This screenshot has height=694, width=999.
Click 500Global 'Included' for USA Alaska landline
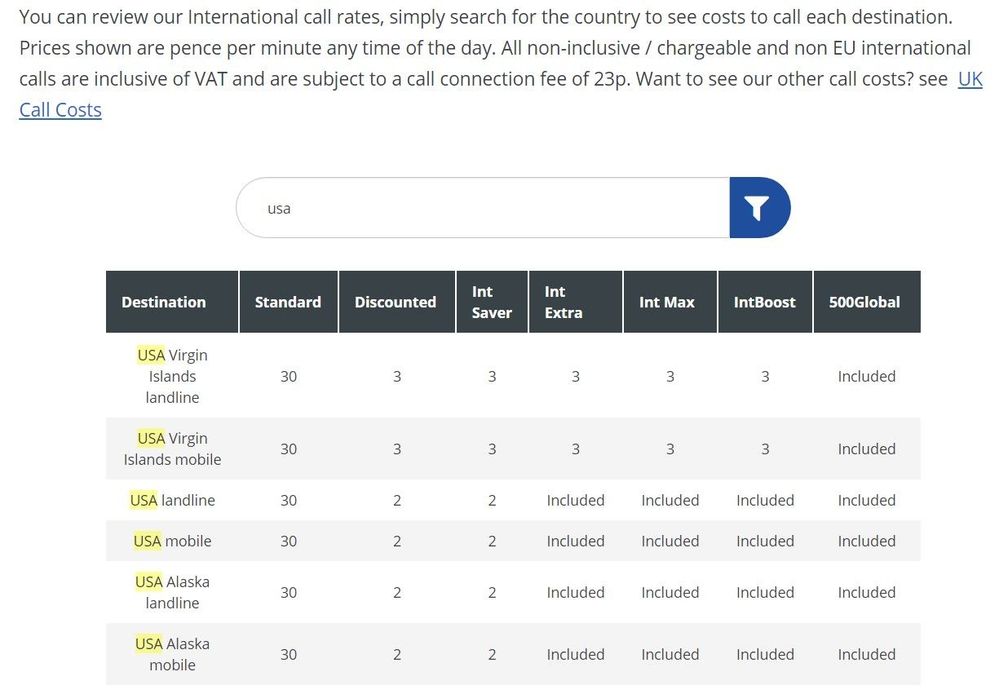tap(866, 593)
